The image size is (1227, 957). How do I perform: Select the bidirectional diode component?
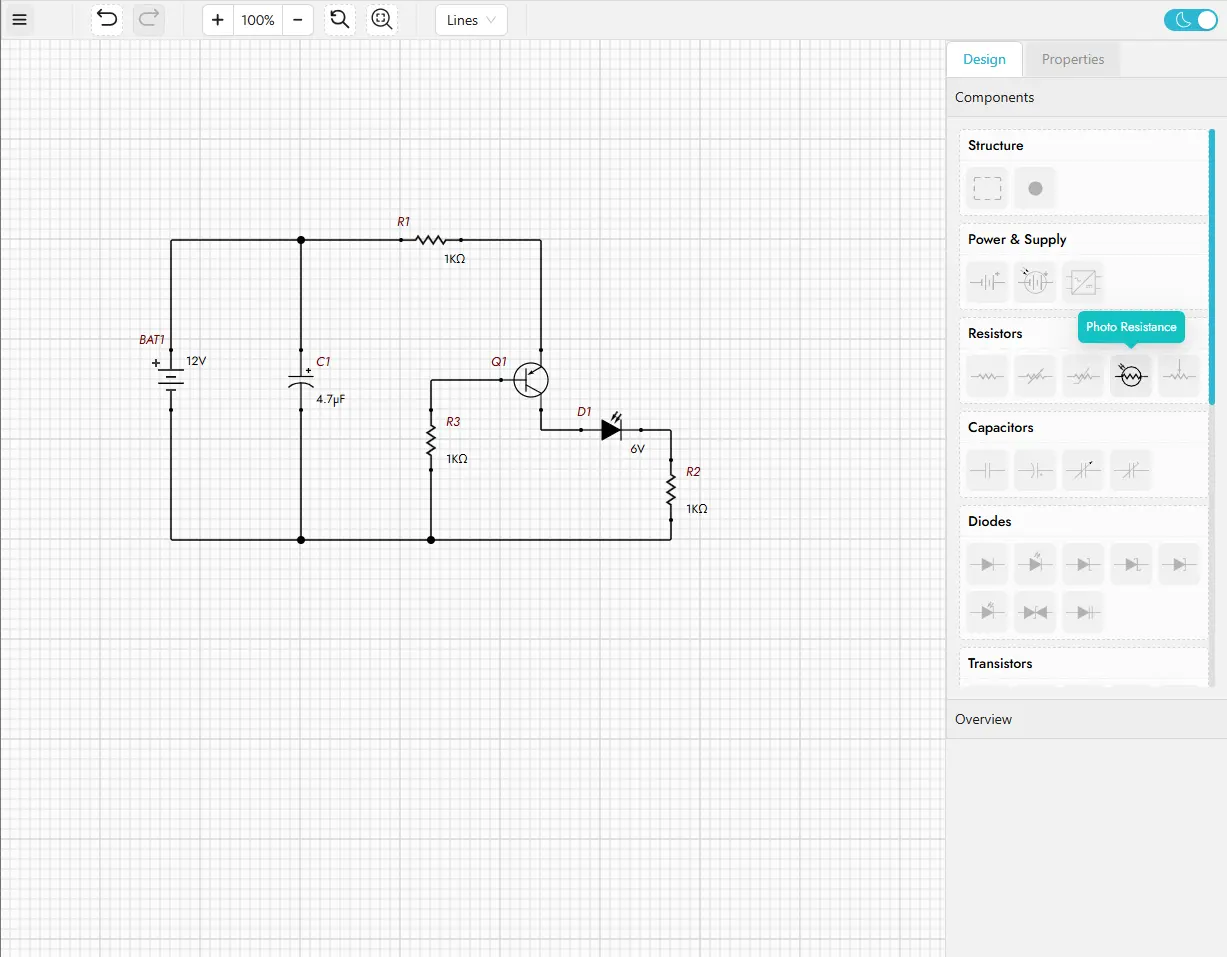[1035, 612]
